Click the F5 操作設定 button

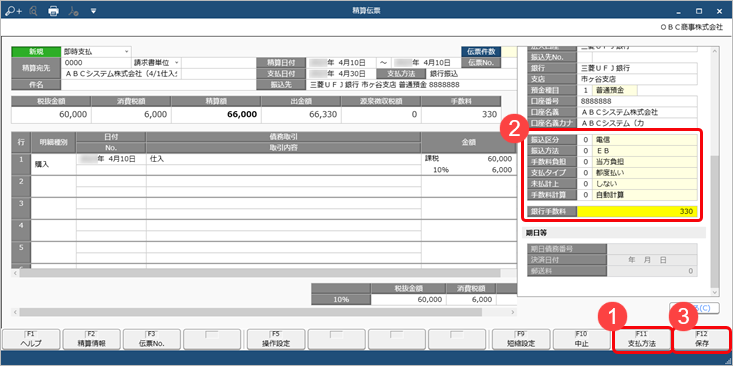pyautogui.click(x=276, y=339)
